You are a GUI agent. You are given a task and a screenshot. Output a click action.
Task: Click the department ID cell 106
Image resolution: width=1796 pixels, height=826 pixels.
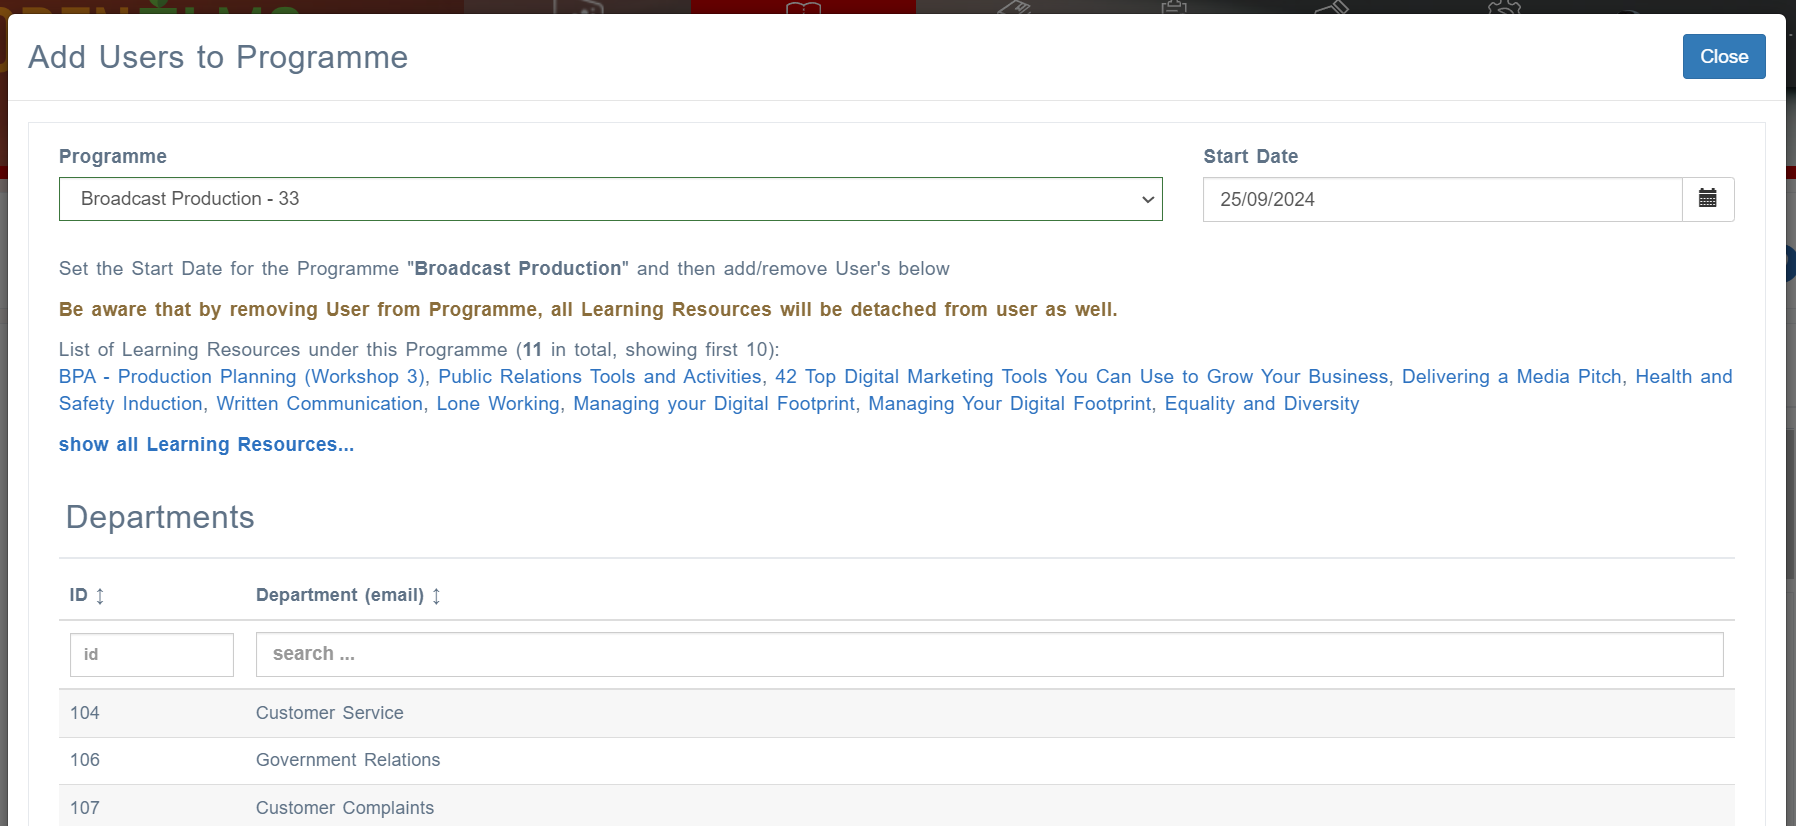85,760
